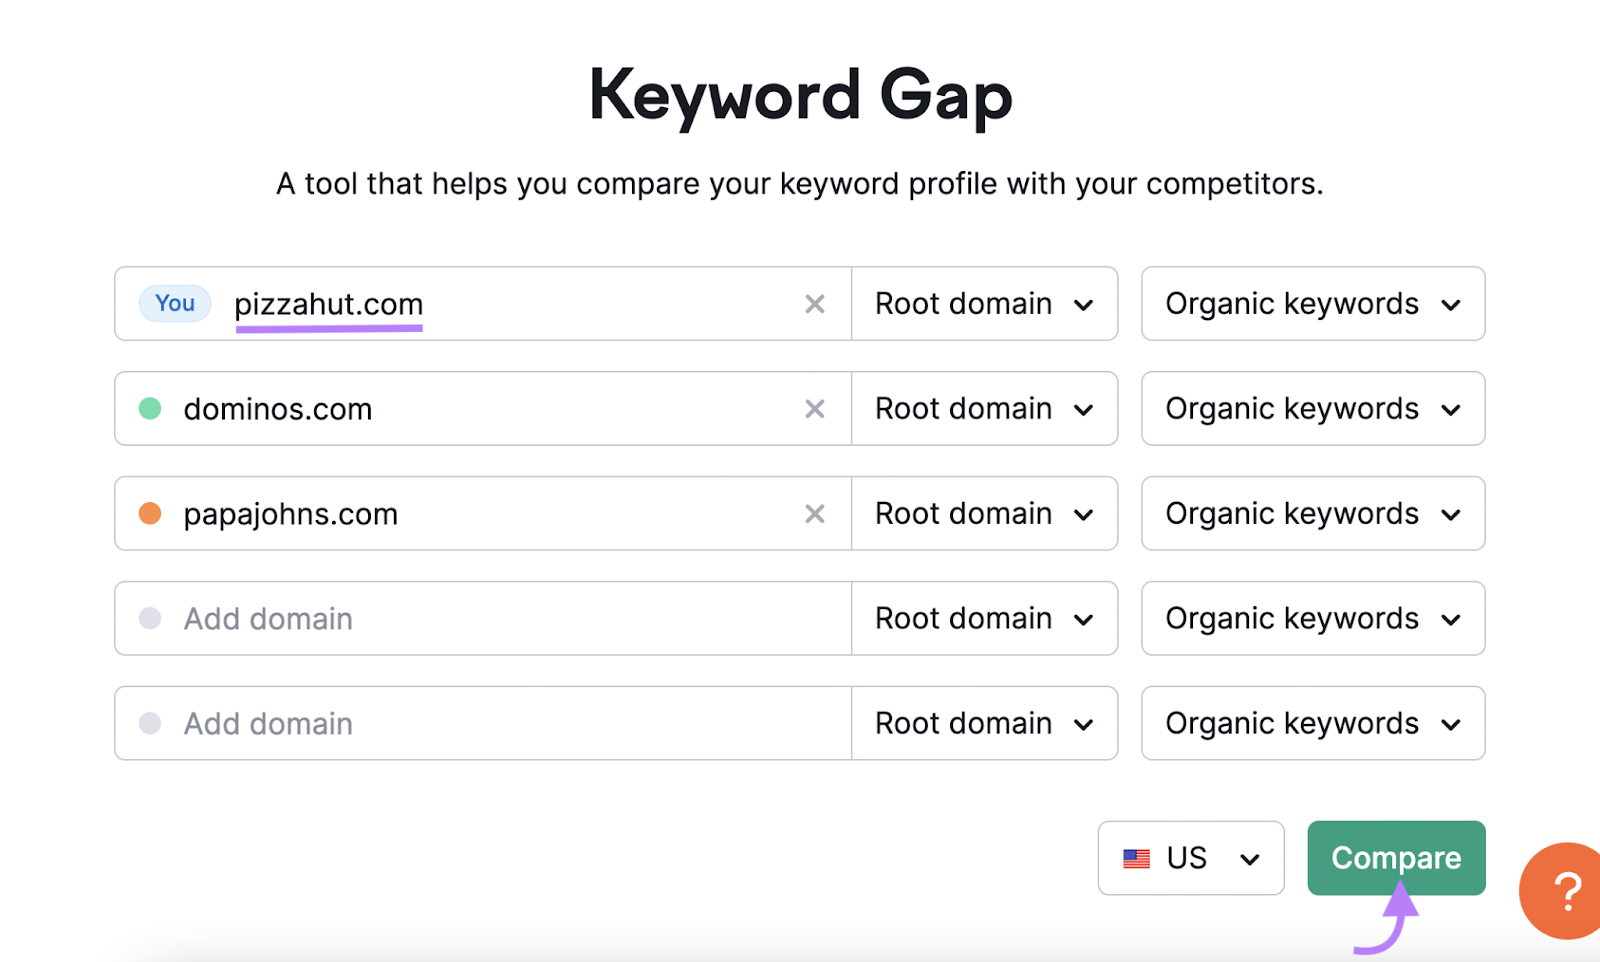This screenshot has width=1600, height=962.
Task: Open Organic keywords dropdown on the last row
Action: click(x=1312, y=723)
